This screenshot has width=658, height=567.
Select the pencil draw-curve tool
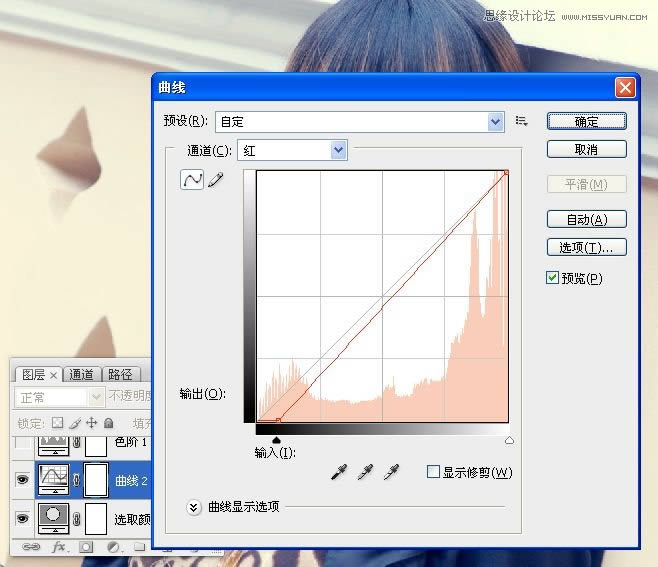pos(215,180)
